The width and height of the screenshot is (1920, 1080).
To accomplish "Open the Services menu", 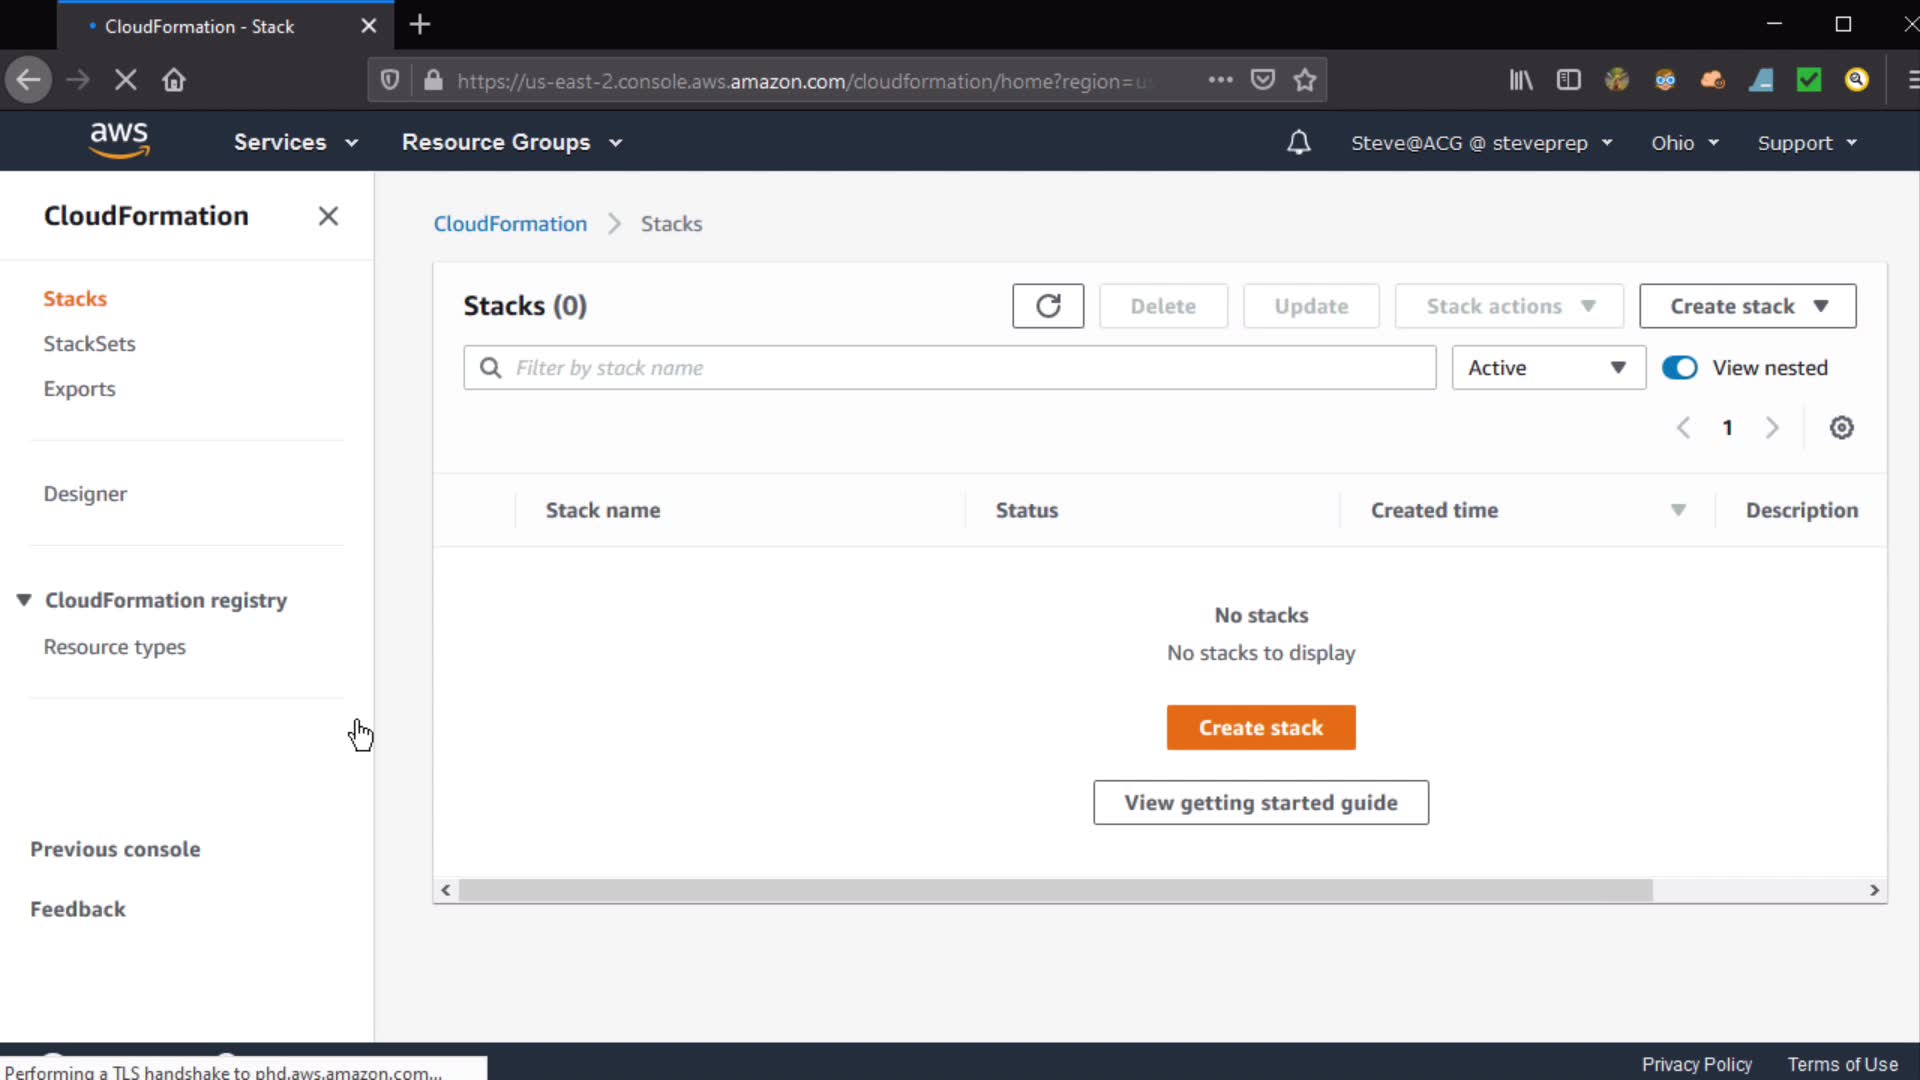I will [295, 143].
